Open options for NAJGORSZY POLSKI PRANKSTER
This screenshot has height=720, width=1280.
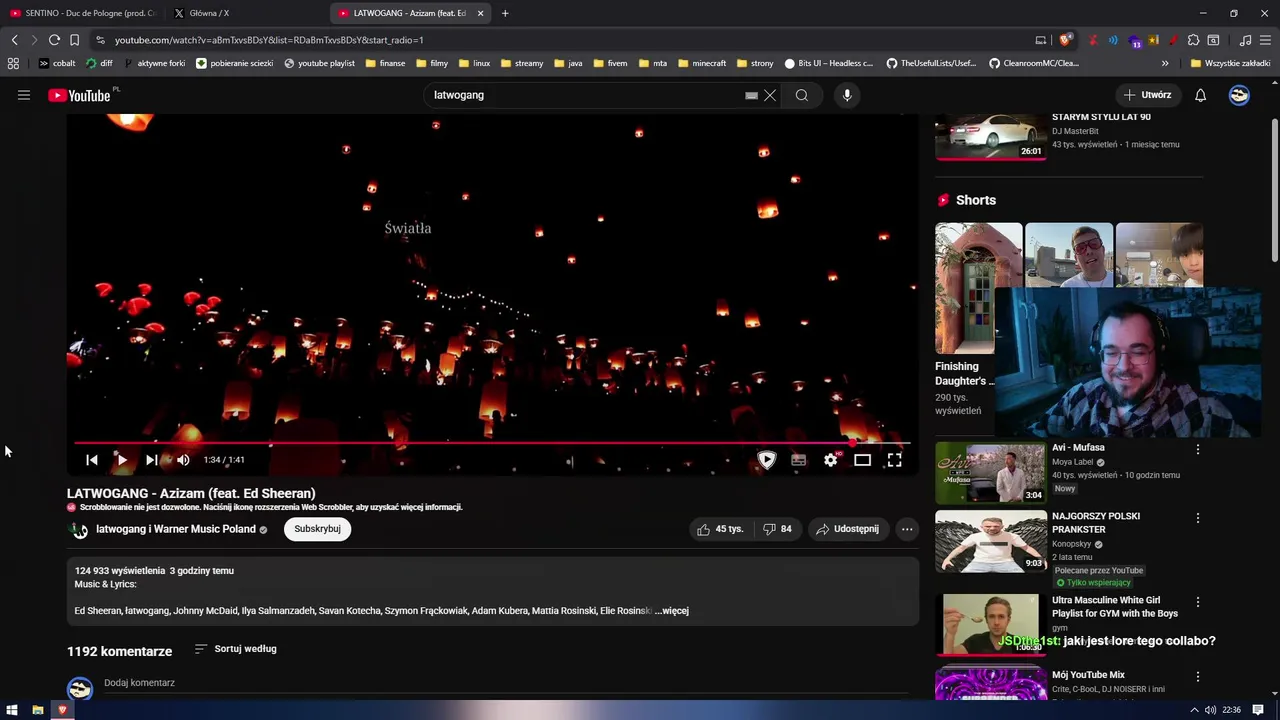(x=1198, y=518)
